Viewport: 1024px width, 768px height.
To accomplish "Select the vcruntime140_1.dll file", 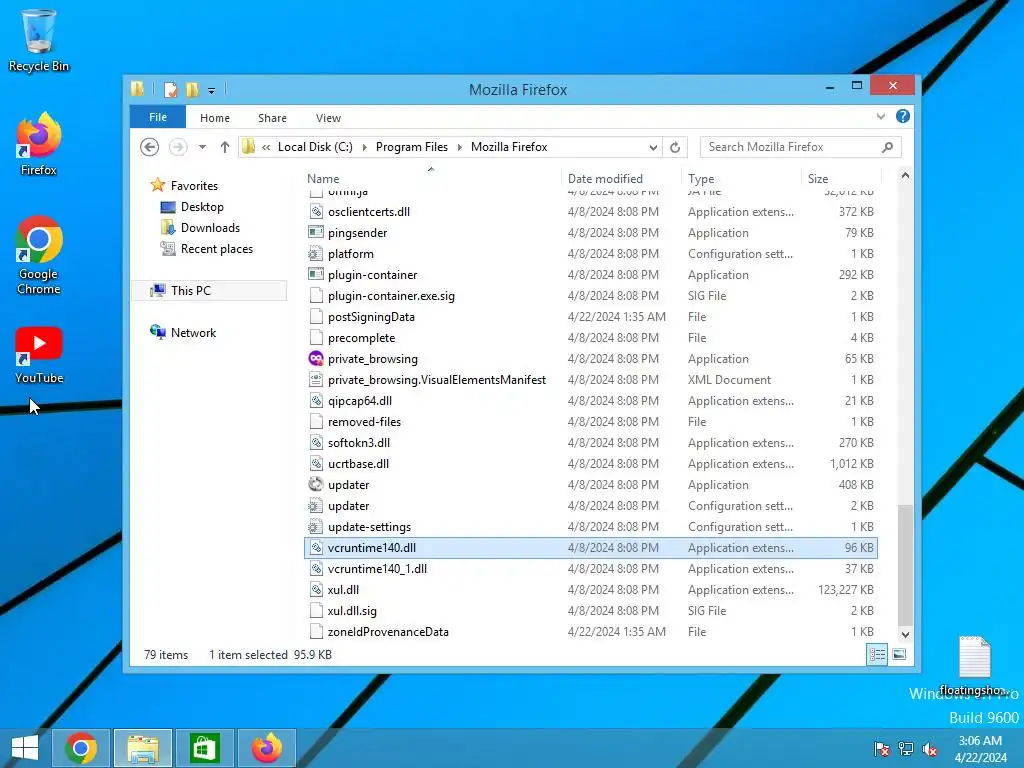I will (x=591, y=569).
